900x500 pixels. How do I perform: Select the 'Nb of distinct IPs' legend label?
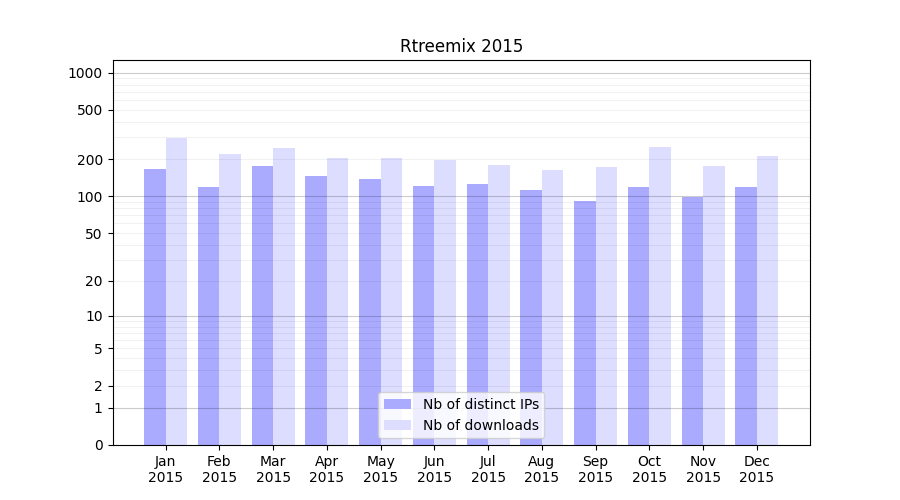pyautogui.click(x=480, y=404)
